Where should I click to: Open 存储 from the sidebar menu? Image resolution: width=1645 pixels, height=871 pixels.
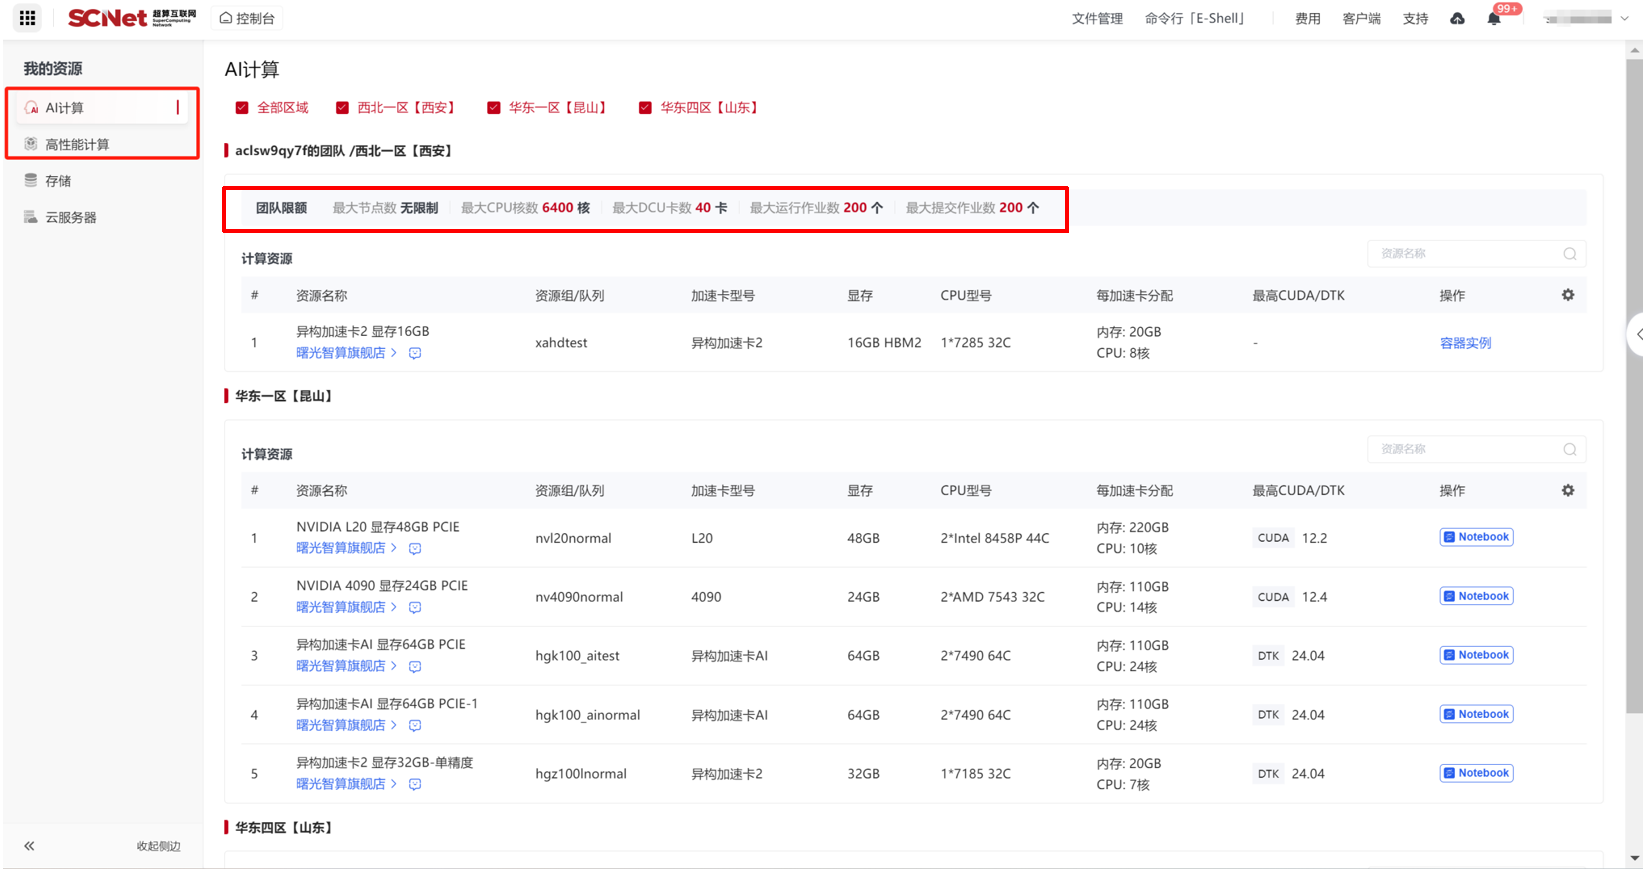coord(58,181)
